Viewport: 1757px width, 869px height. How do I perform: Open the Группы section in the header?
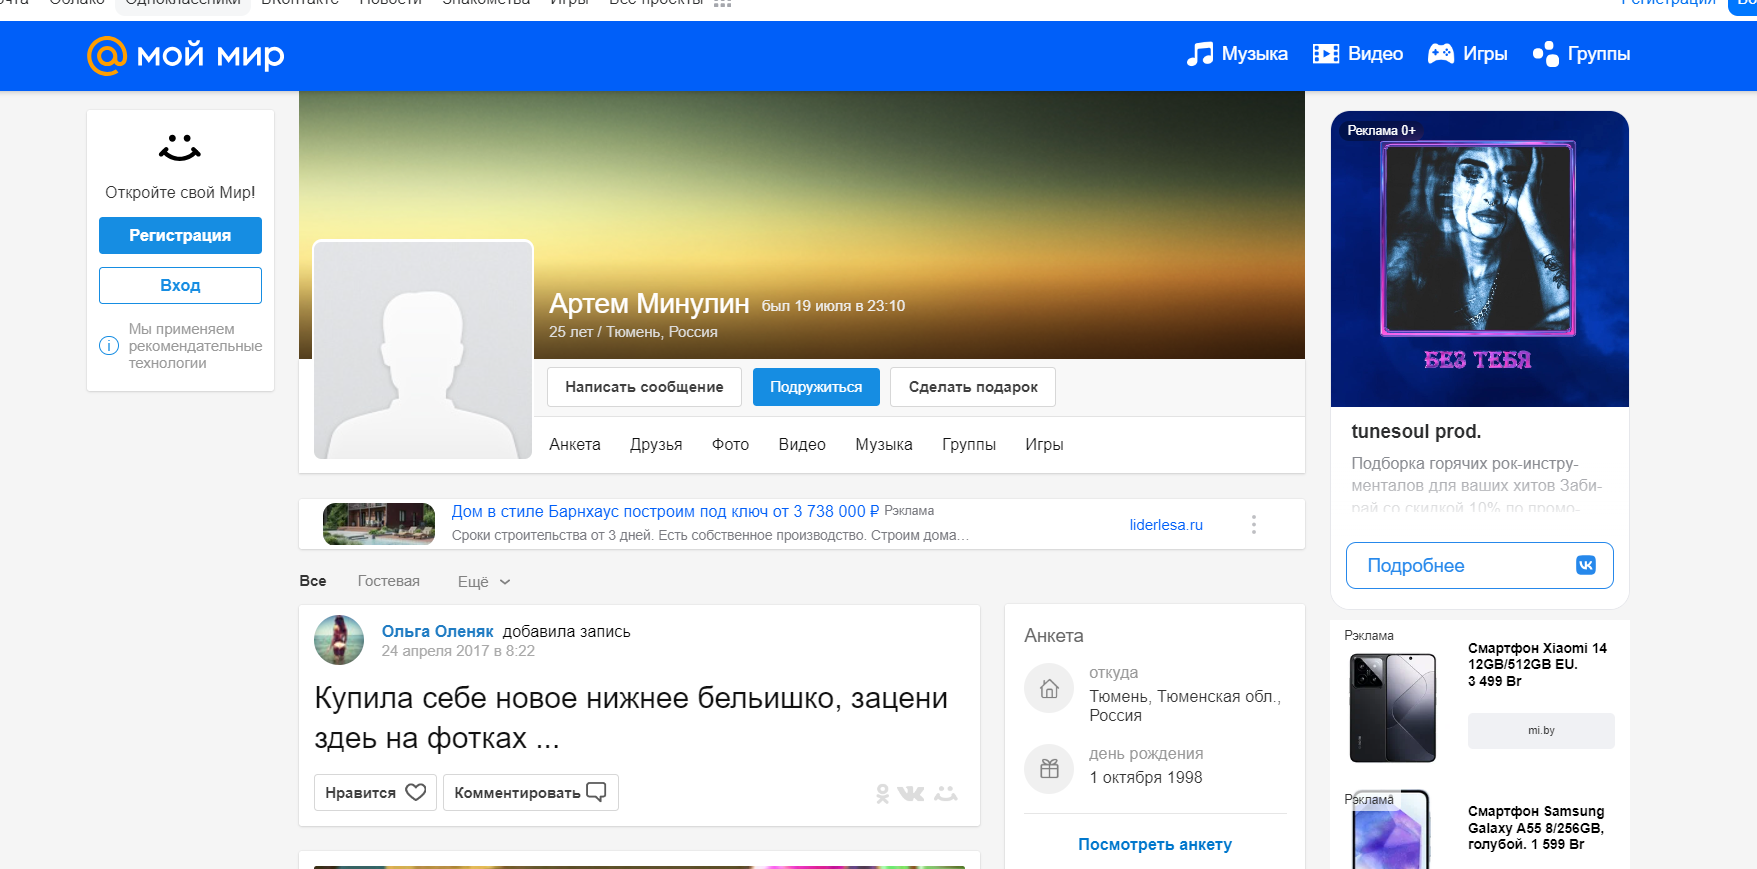1581,54
